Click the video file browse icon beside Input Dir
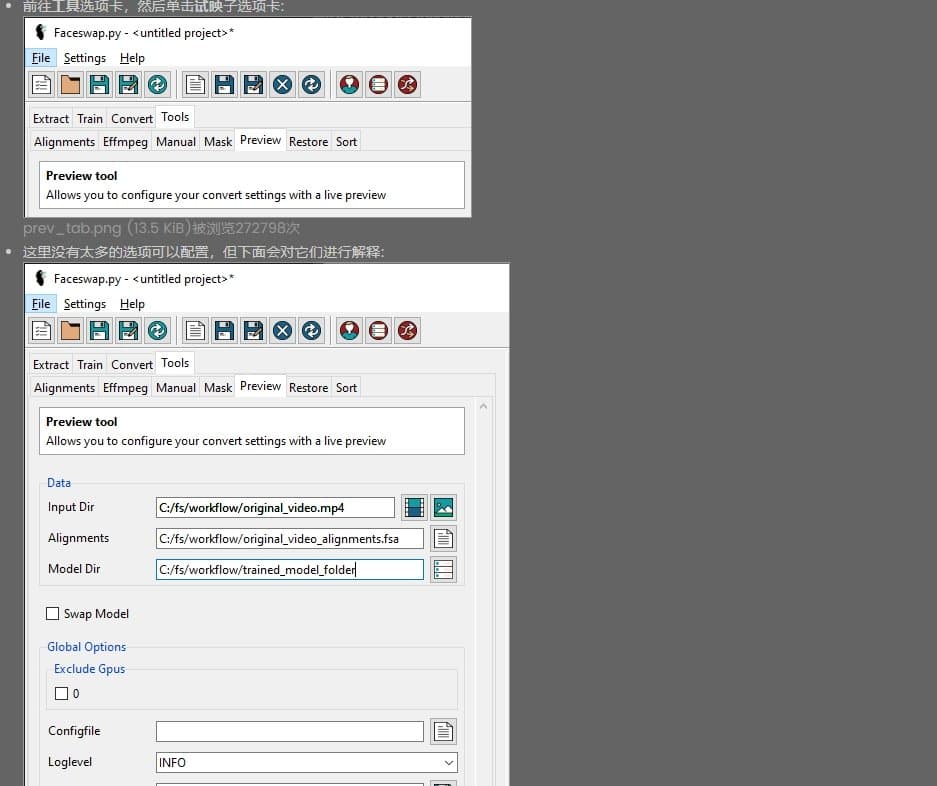This screenshot has width=937, height=786. (x=414, y=507)
